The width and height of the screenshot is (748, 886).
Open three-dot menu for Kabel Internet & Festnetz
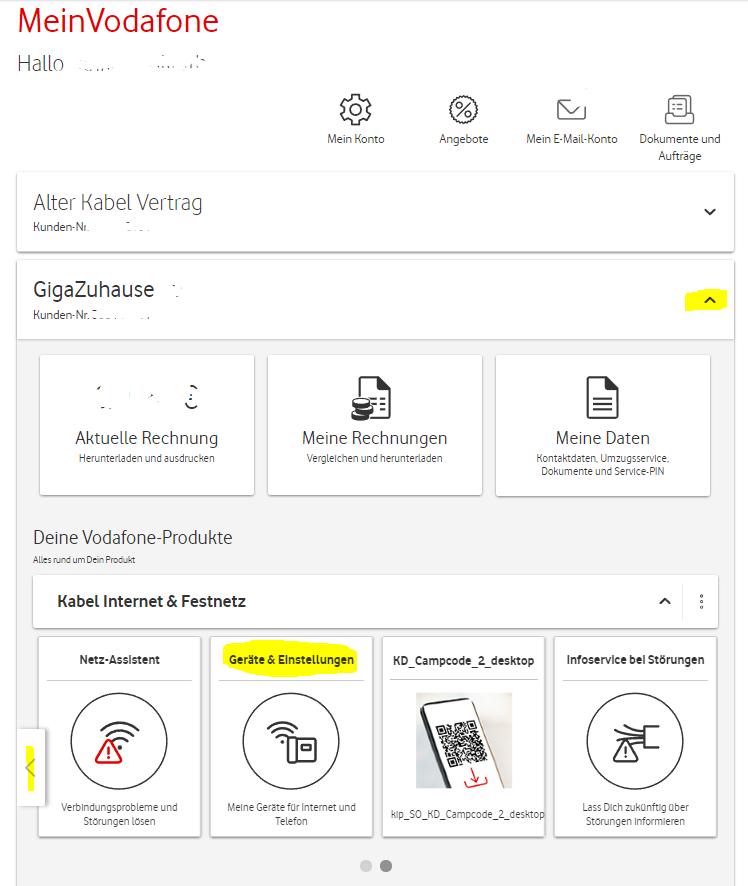click(701, 601)
